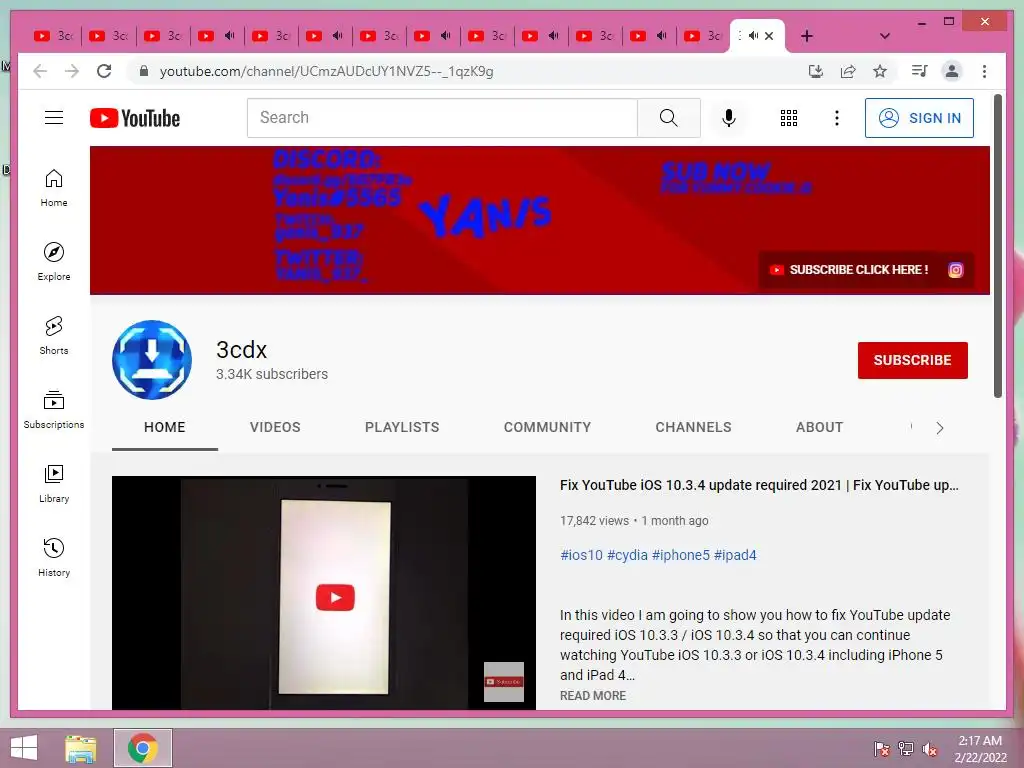Click the #cydia hashtag
This screenshot has width=1024, height=768.
[627, 555]
